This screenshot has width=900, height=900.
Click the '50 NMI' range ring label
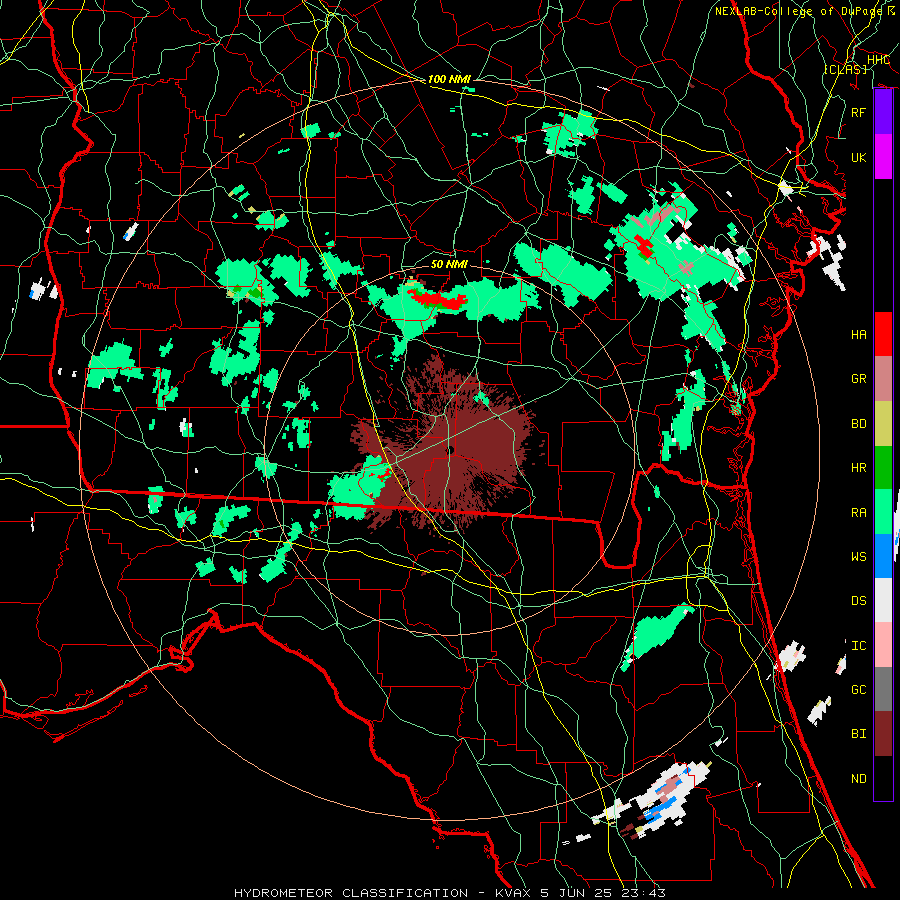click(449, 264)
